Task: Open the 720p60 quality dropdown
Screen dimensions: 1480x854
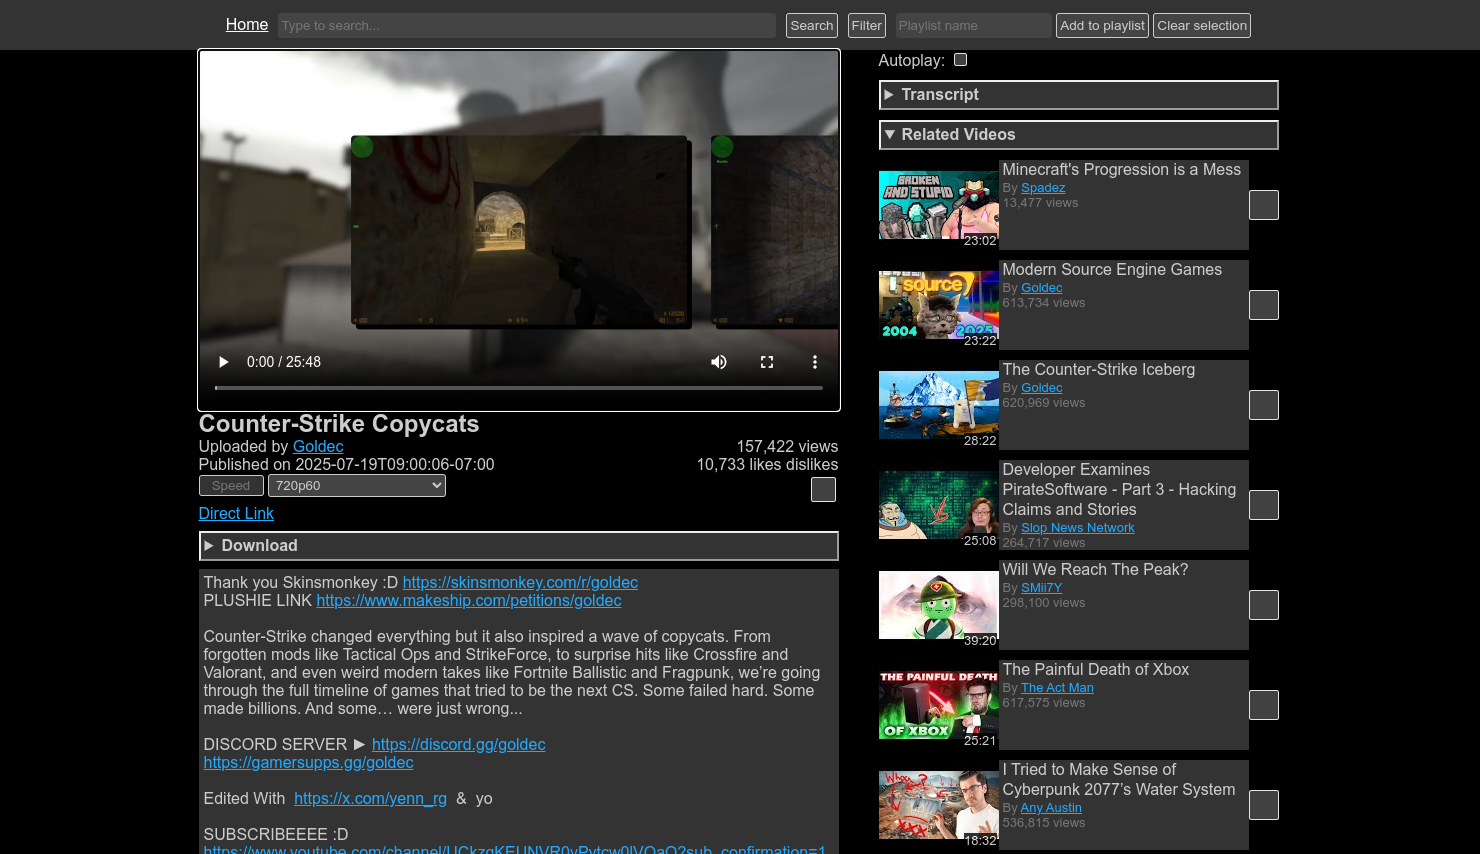Action: click(x=357, y=486)
